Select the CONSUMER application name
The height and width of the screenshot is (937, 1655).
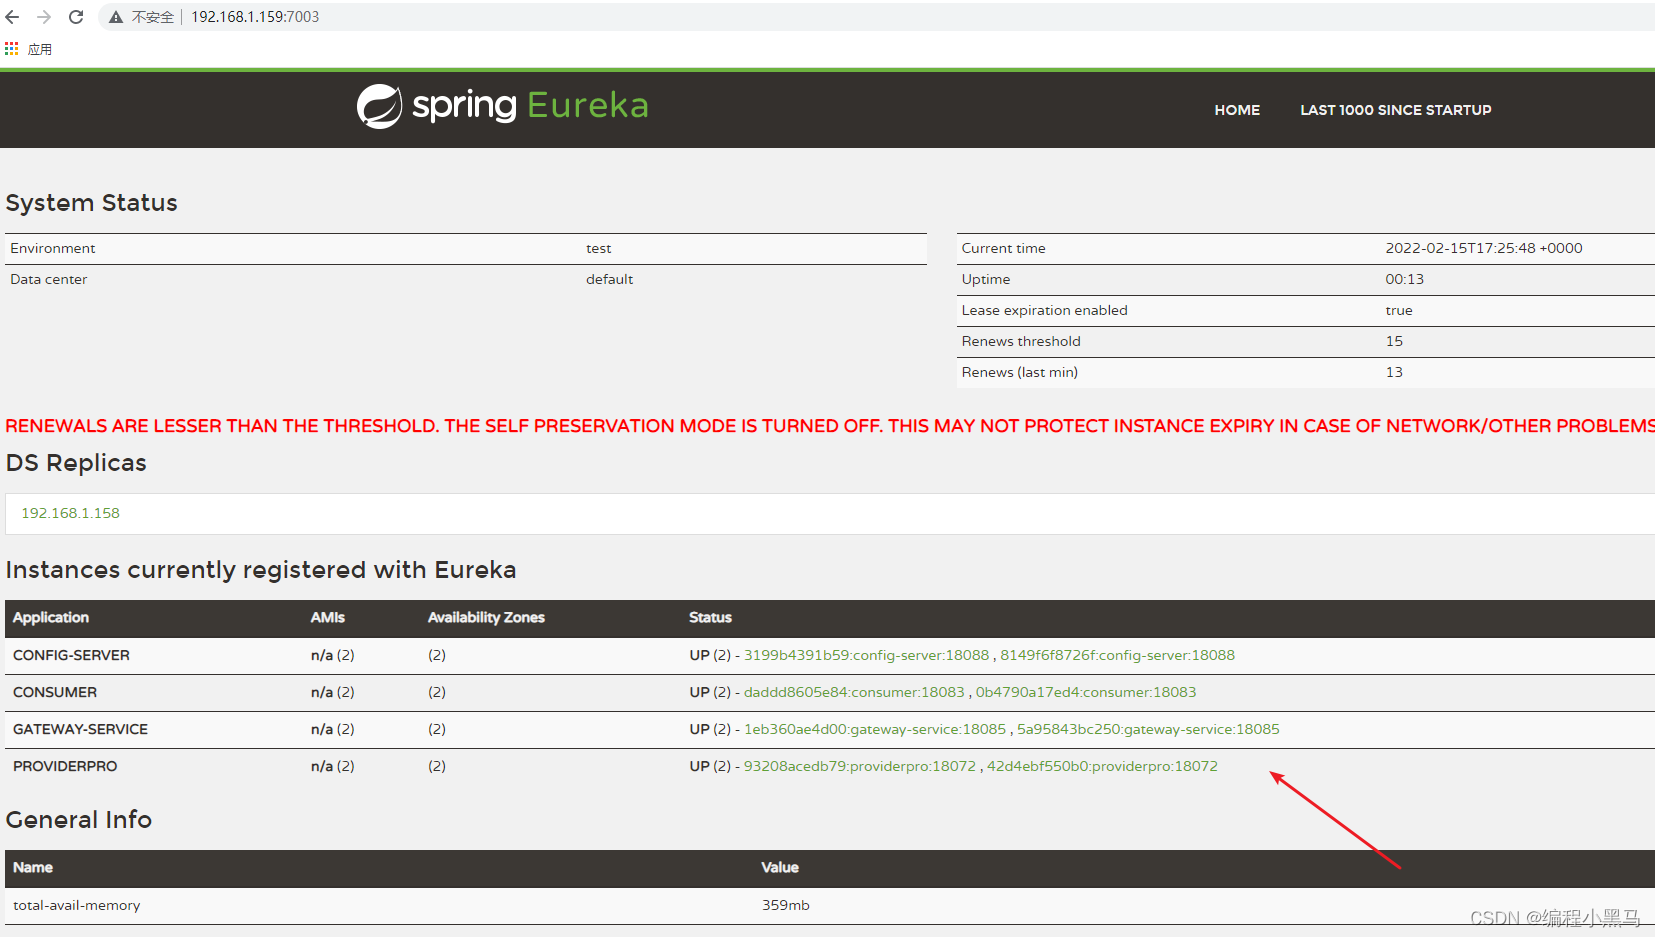(x=55, y=692)
